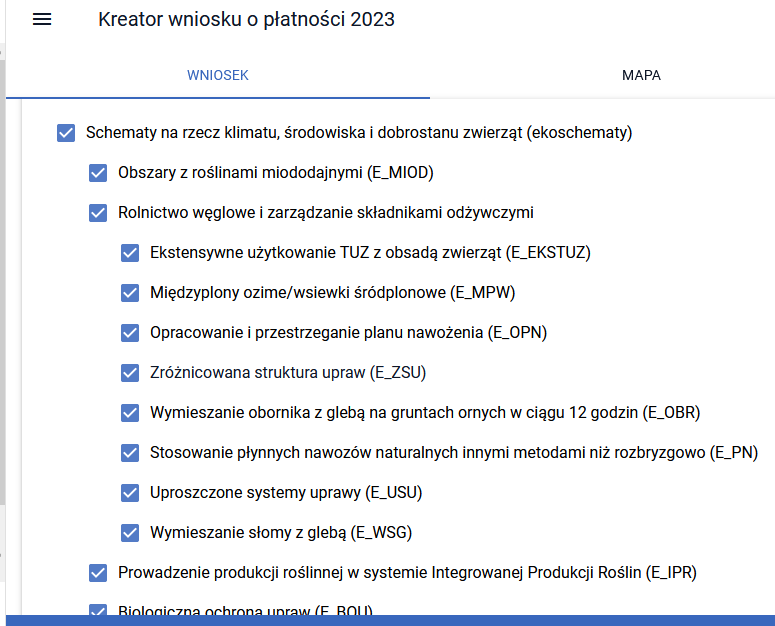Screen dimensions: 775x626
Task: Uncheck the E_WSG słoma checkbox
Action: point(130,532)
